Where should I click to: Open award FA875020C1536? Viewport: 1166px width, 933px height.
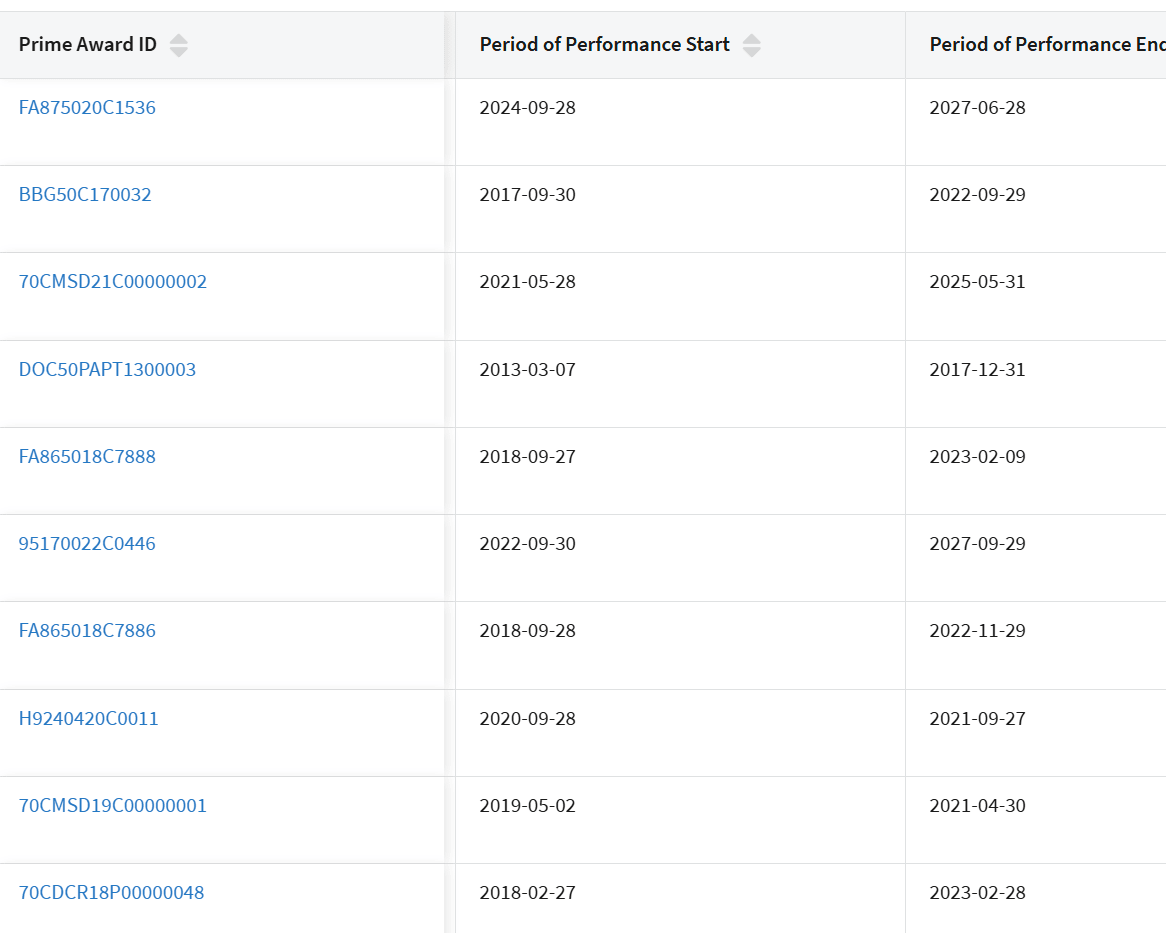click(x=87, y=108)
